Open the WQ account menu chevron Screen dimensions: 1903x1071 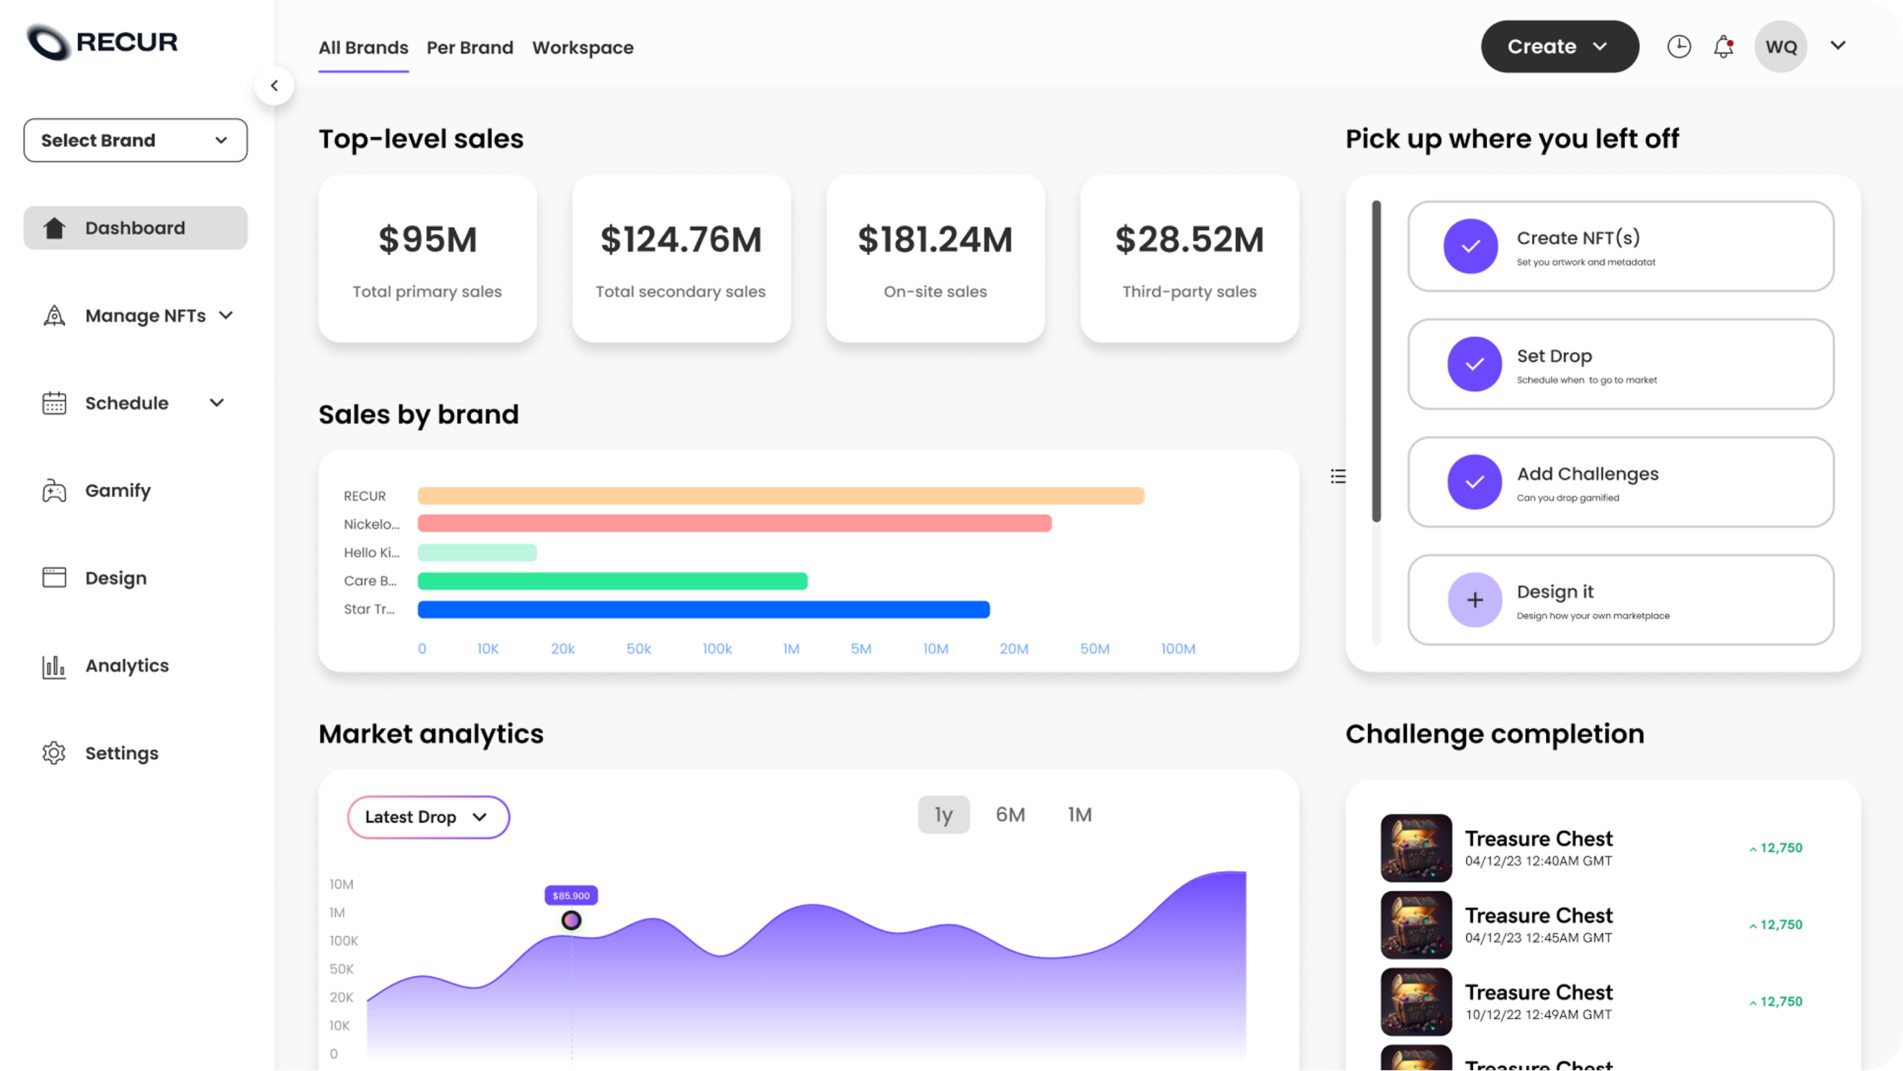pyautogui.click(x=1838, y=46)
